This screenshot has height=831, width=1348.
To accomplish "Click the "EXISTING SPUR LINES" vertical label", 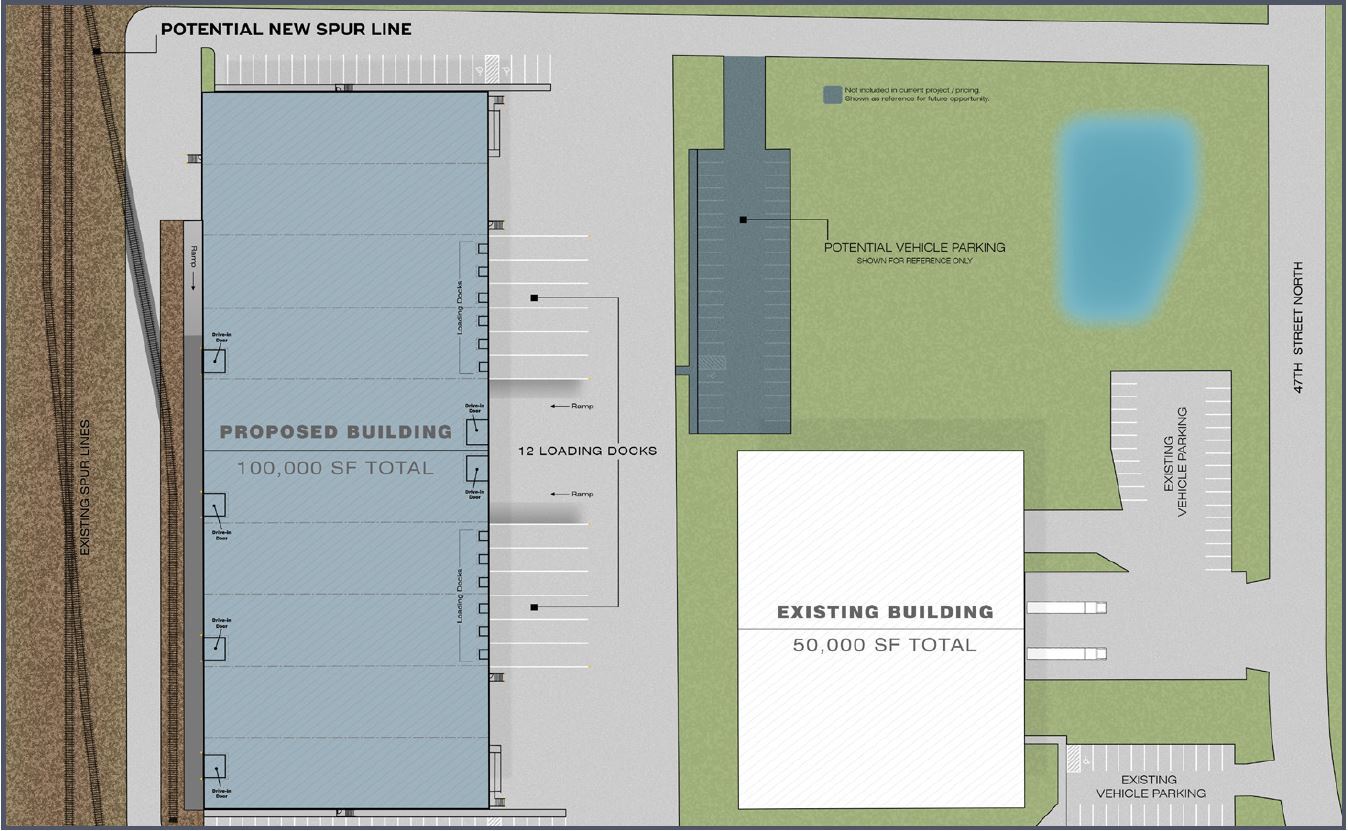I will coord(84,487).
